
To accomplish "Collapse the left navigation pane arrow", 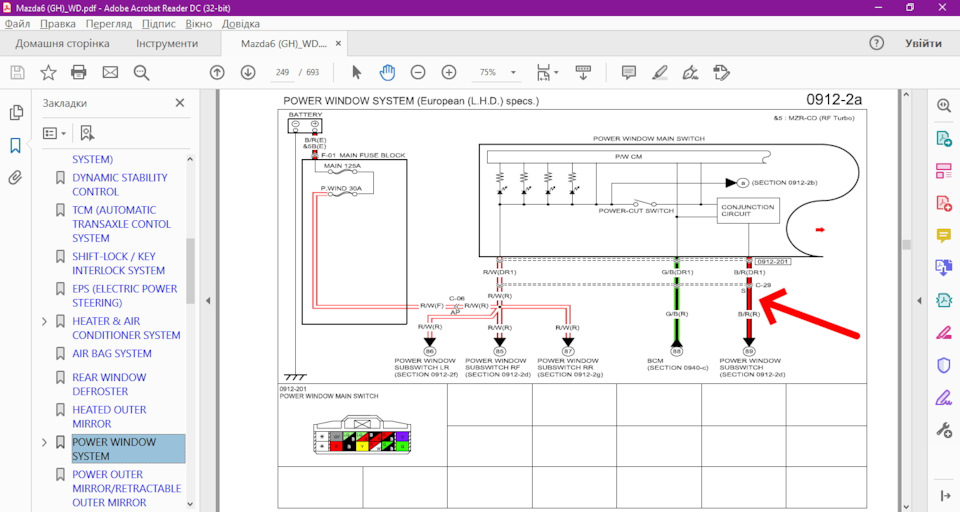I will click(x=208, y=301).
